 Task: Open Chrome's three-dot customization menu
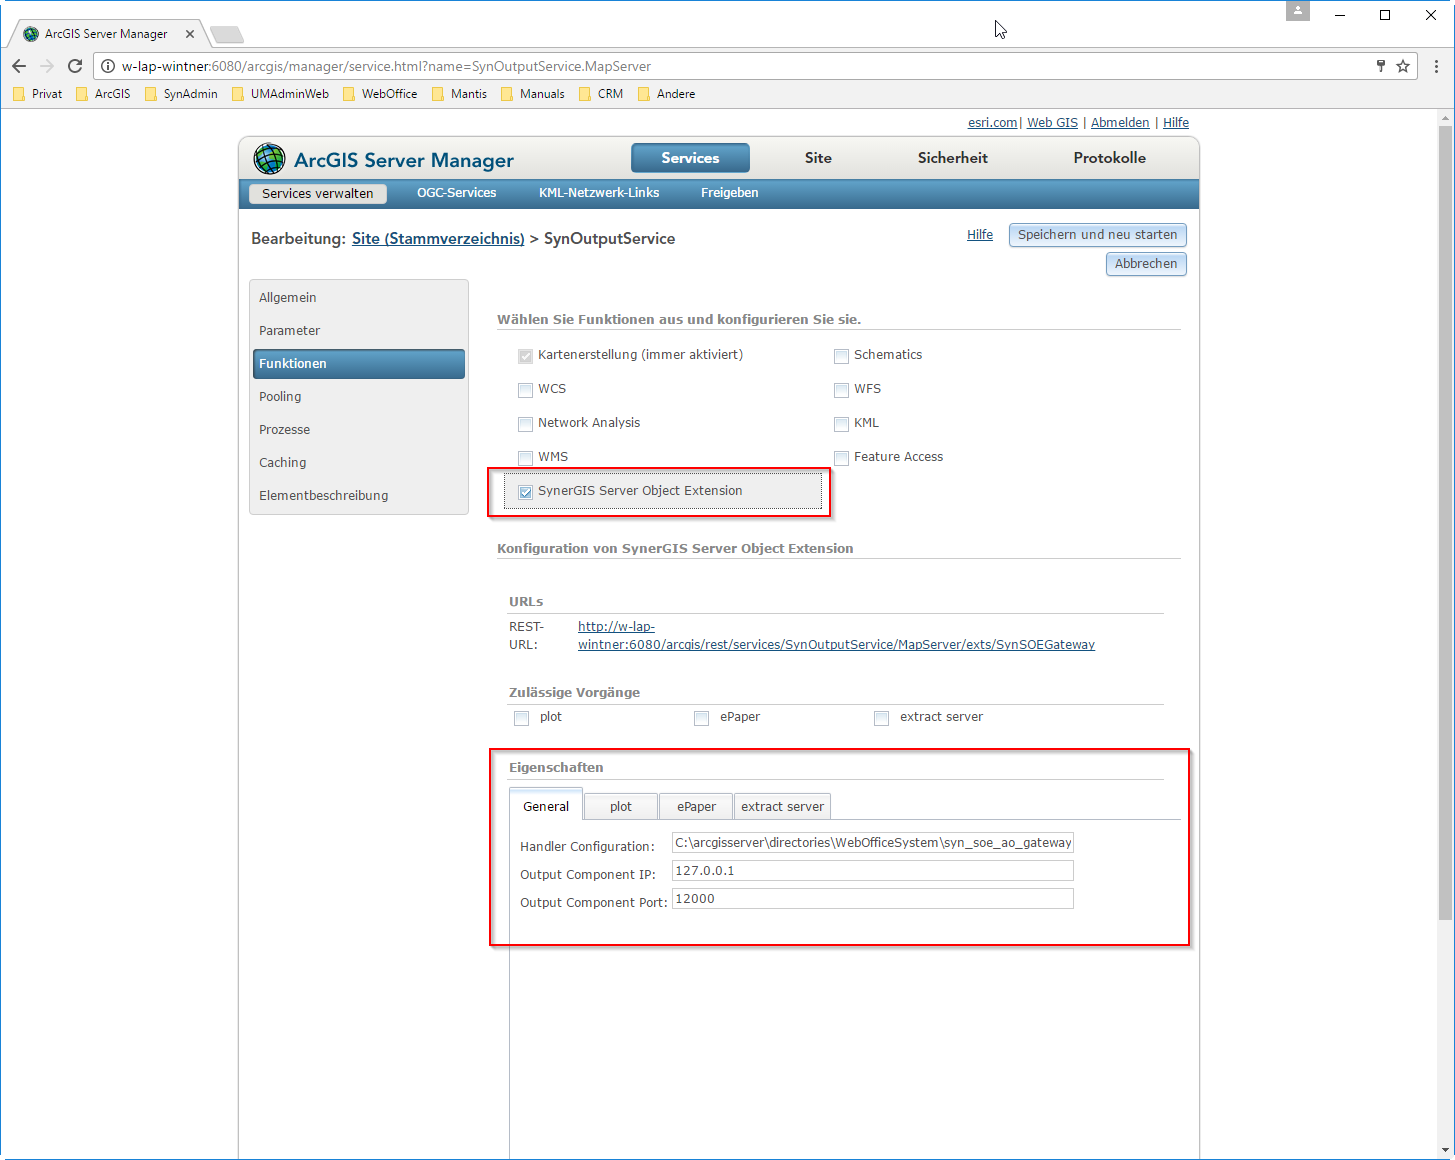click(1437, 66)
